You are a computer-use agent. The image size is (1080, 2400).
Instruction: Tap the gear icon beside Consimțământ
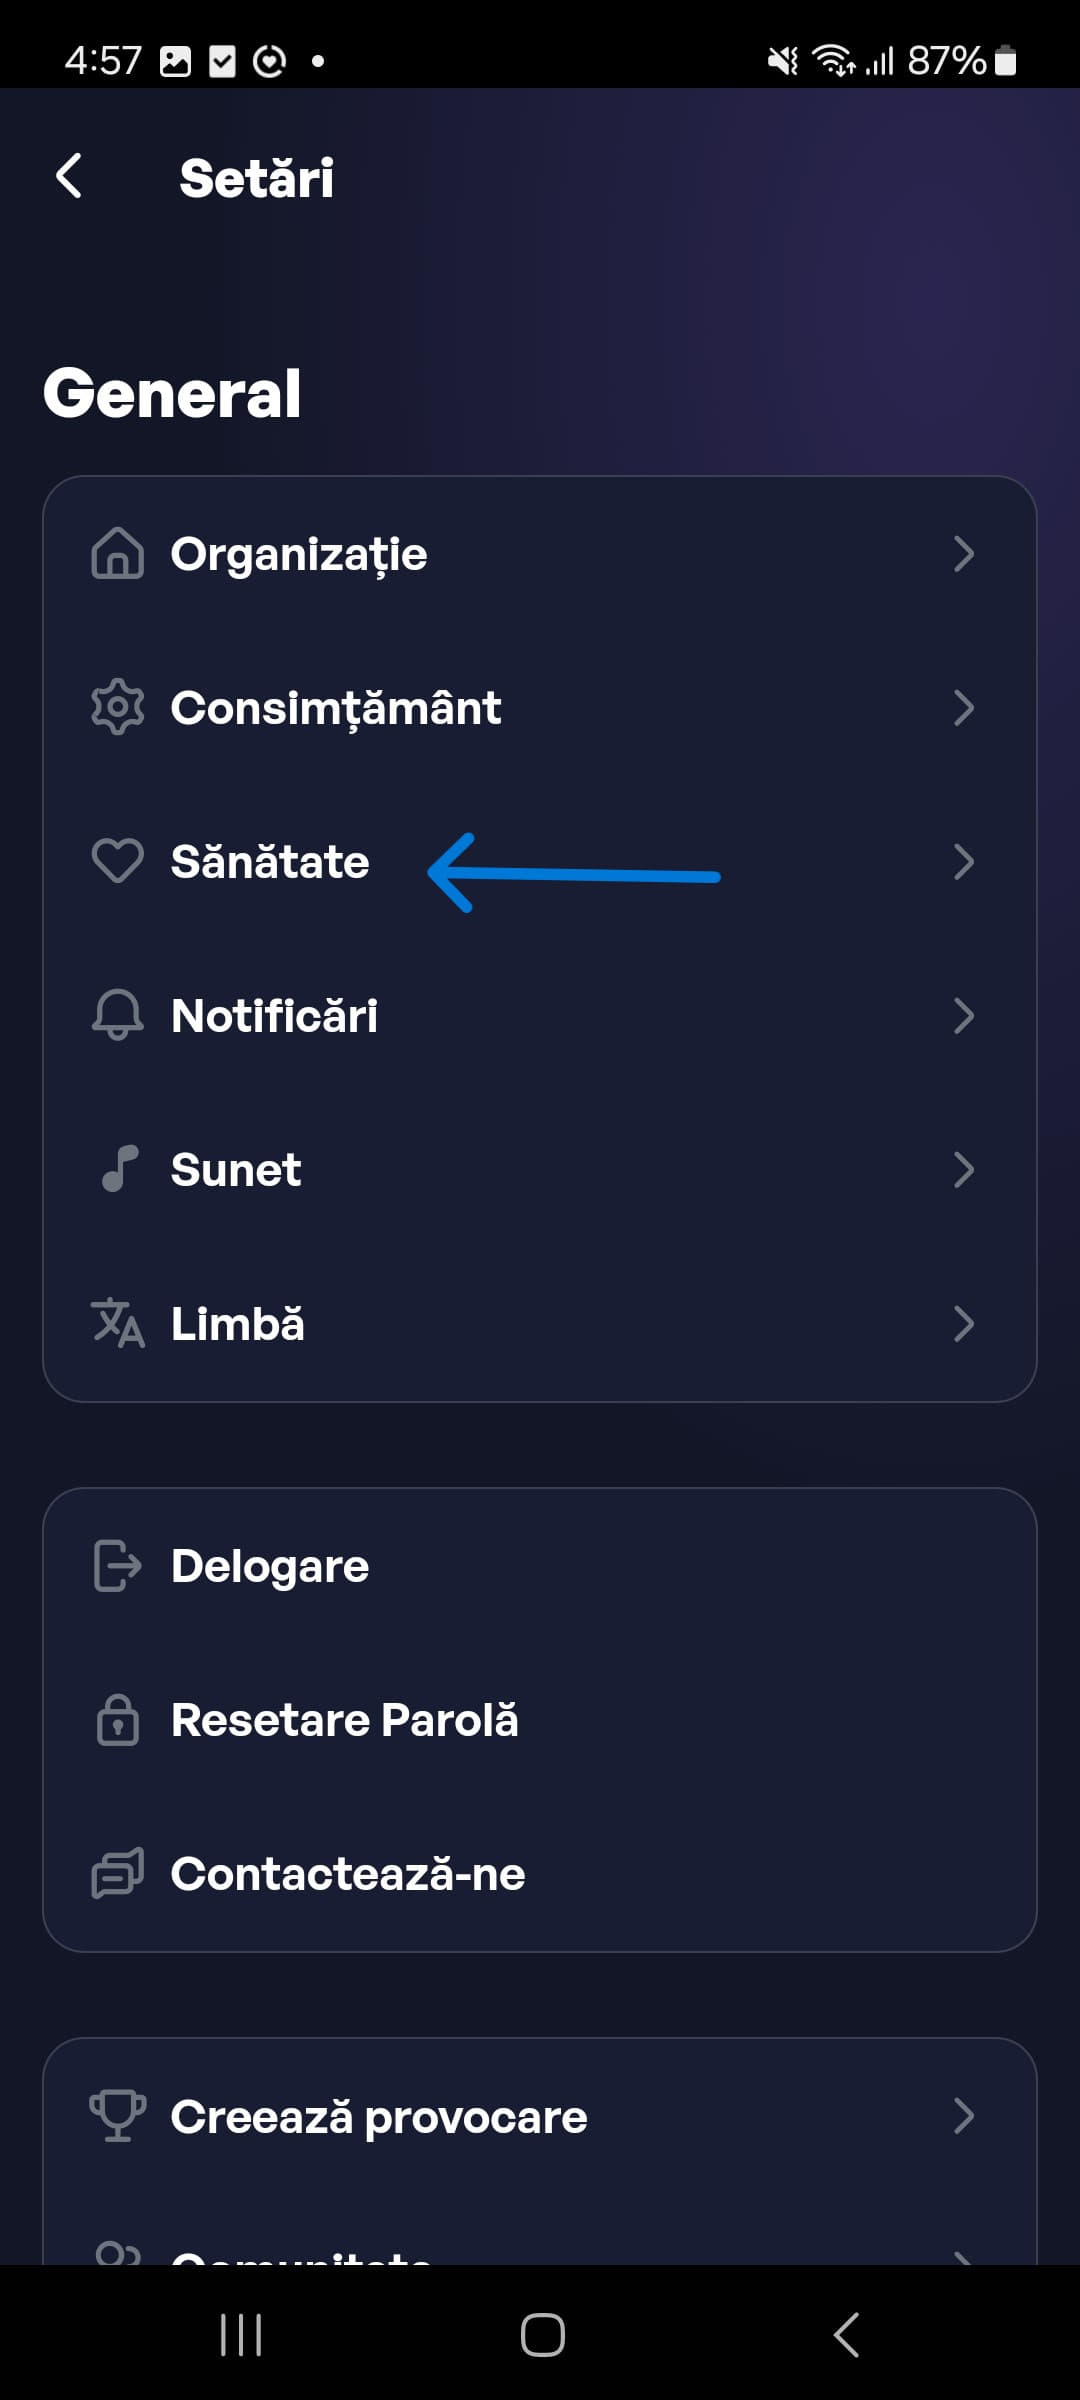[118, 708]
